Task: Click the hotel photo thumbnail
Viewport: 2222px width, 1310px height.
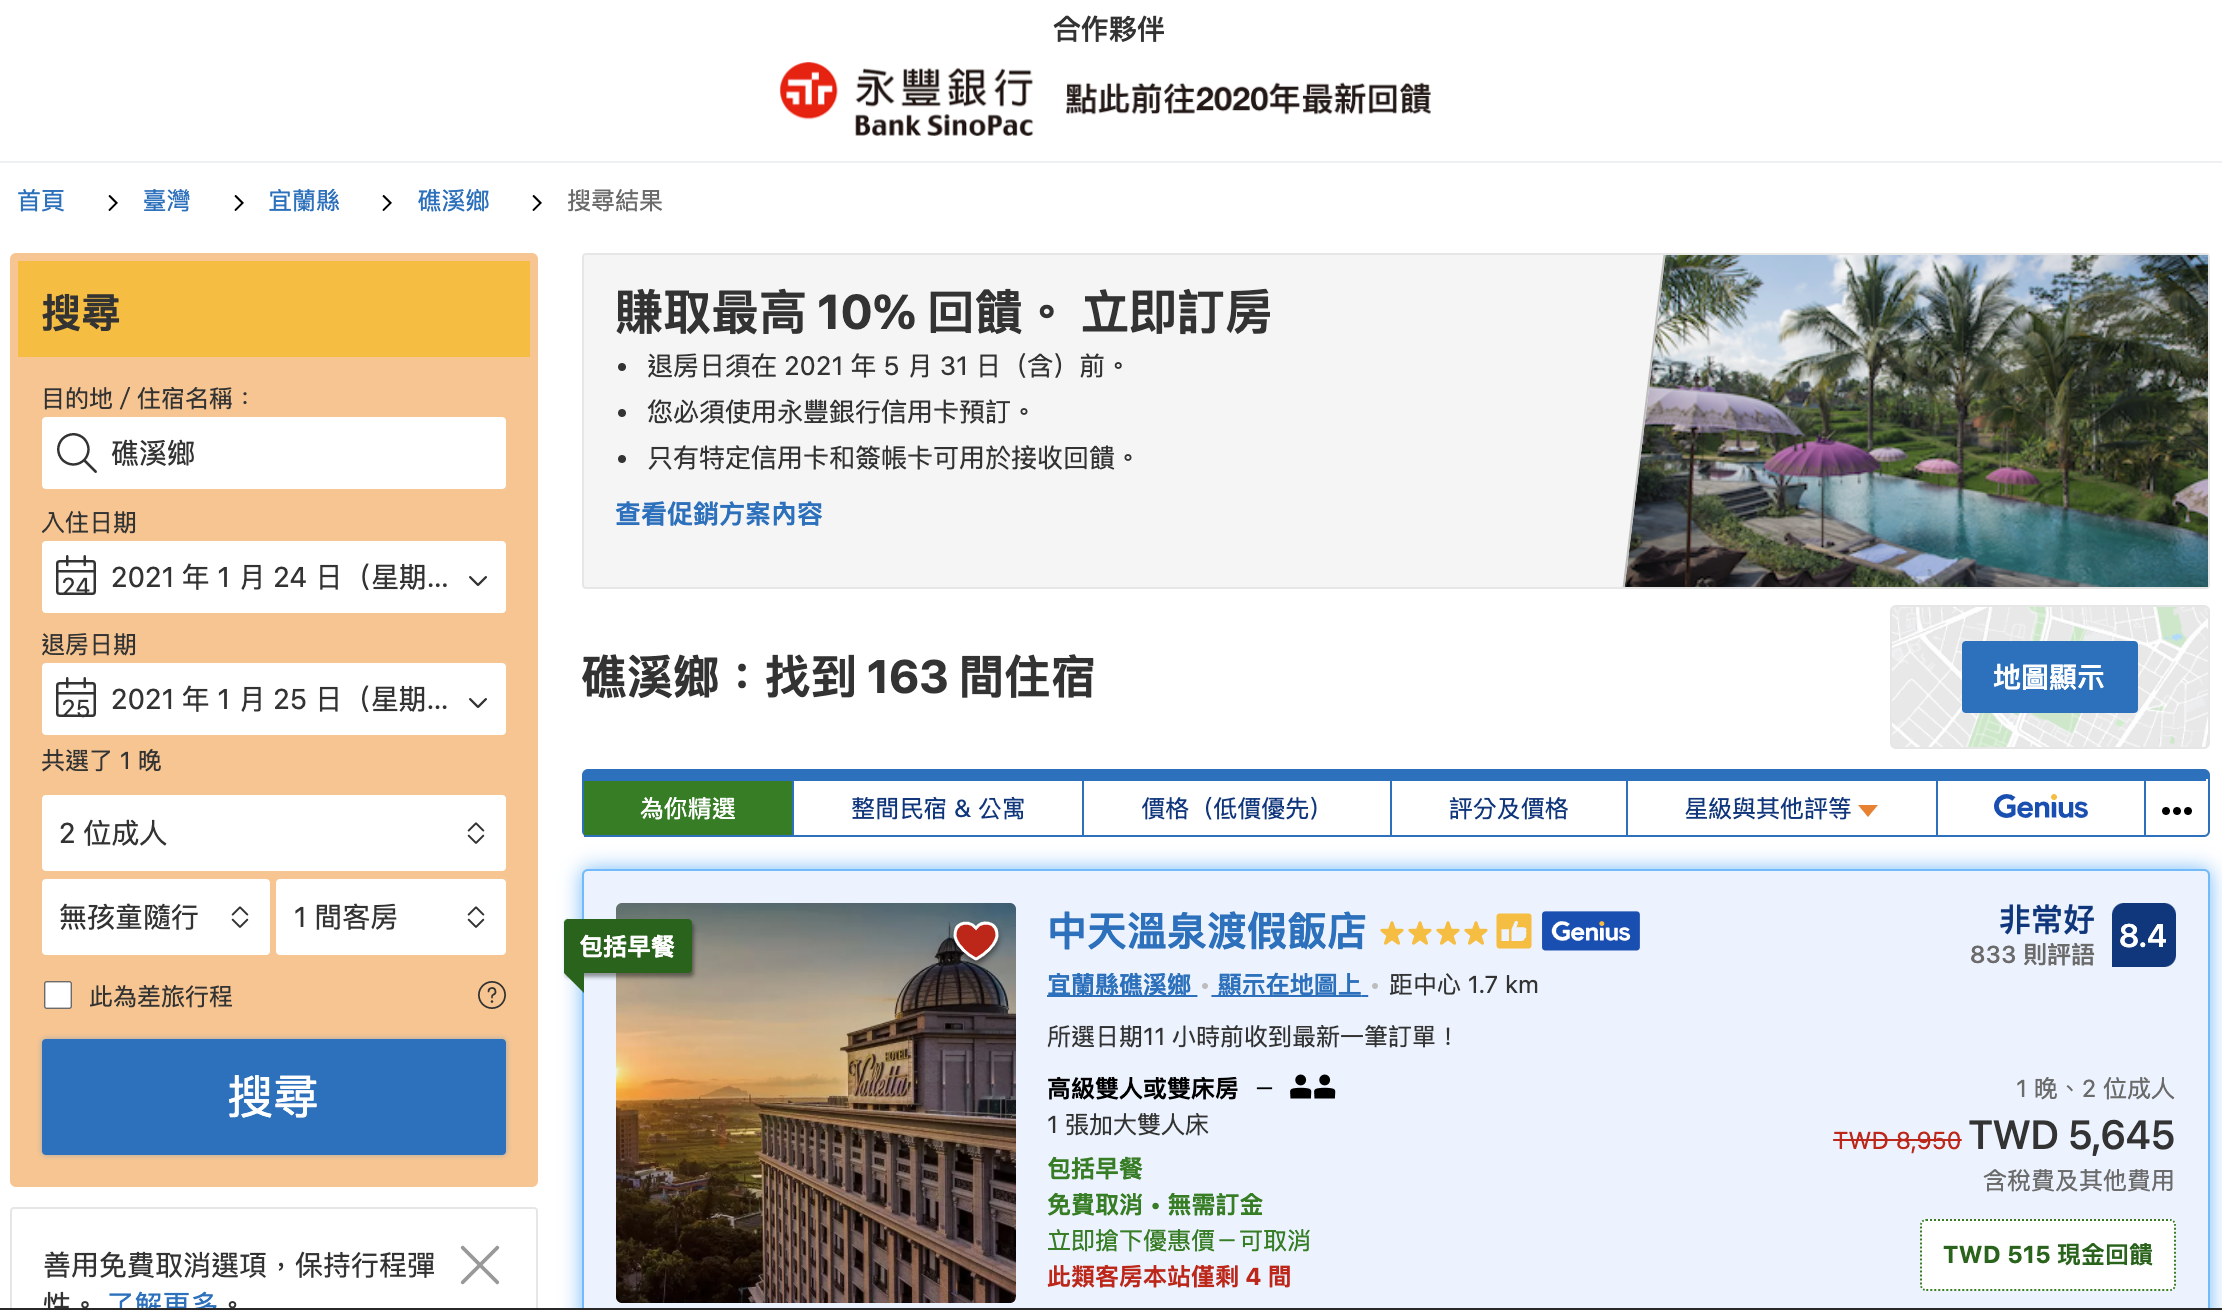Action: pyautogui.click(x=816, y=1103)
